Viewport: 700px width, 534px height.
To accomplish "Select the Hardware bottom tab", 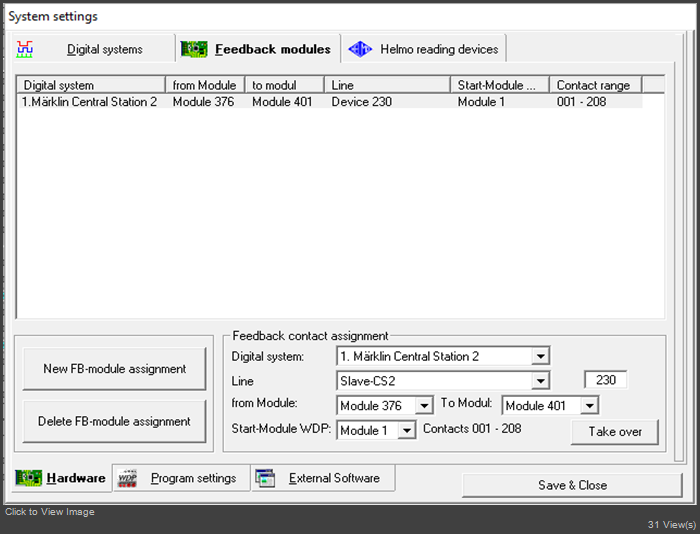I will pyautogui.click(x=62, y=478).
